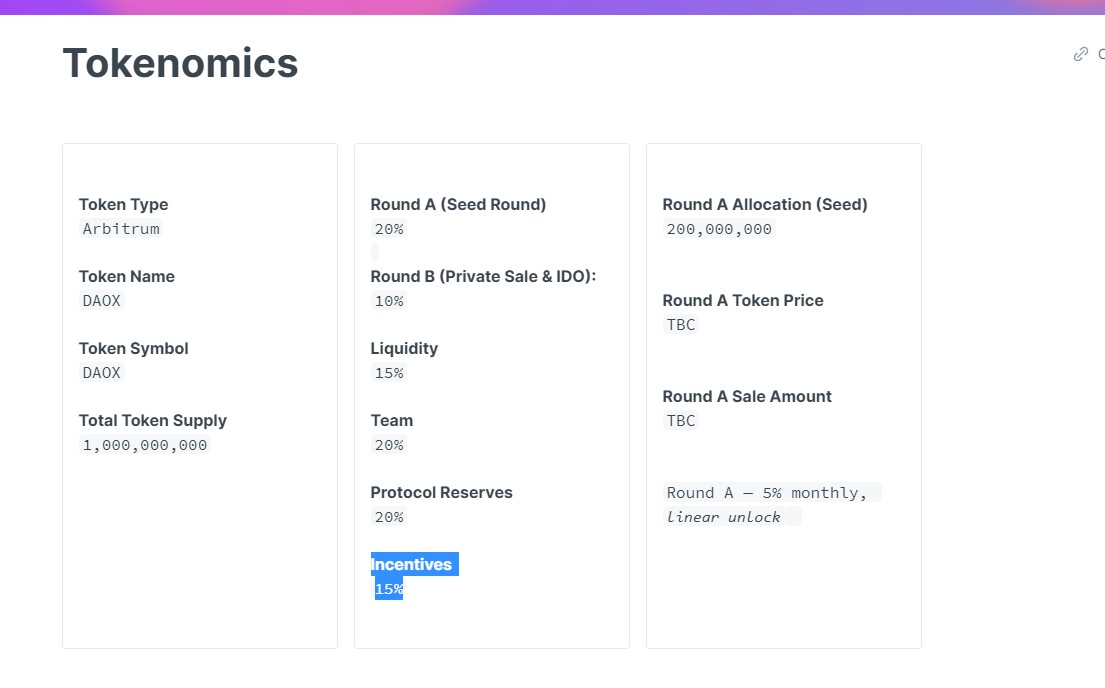Select the 20% value under Team
This screenshot has width=1105, height=688.
tap(389, 445)
